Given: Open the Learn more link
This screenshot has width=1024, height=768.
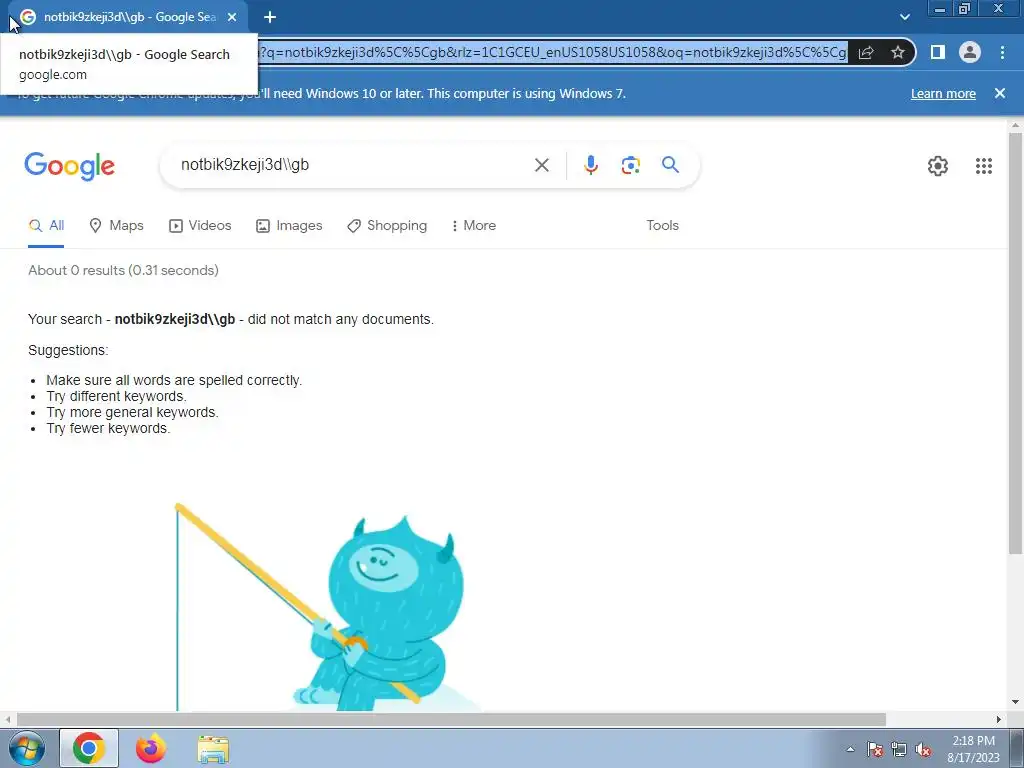Looking at the screenshot, I should pos(943,93).
